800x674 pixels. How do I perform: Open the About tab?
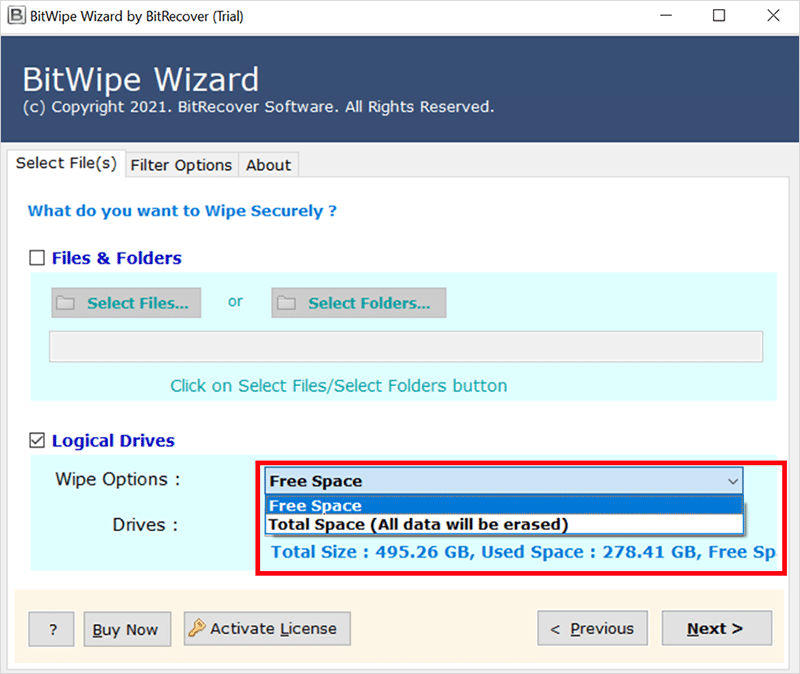268,165
